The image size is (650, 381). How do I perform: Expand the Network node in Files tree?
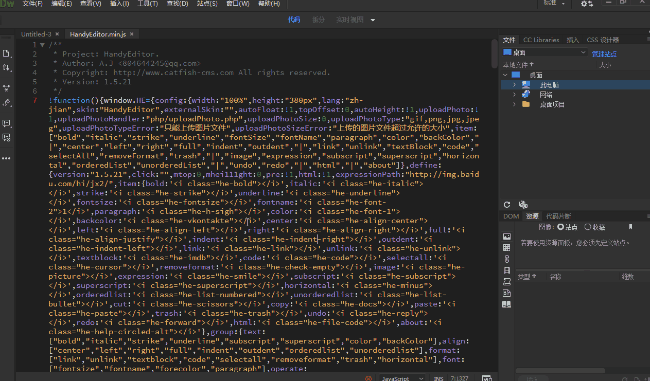(x=514, y=95)
